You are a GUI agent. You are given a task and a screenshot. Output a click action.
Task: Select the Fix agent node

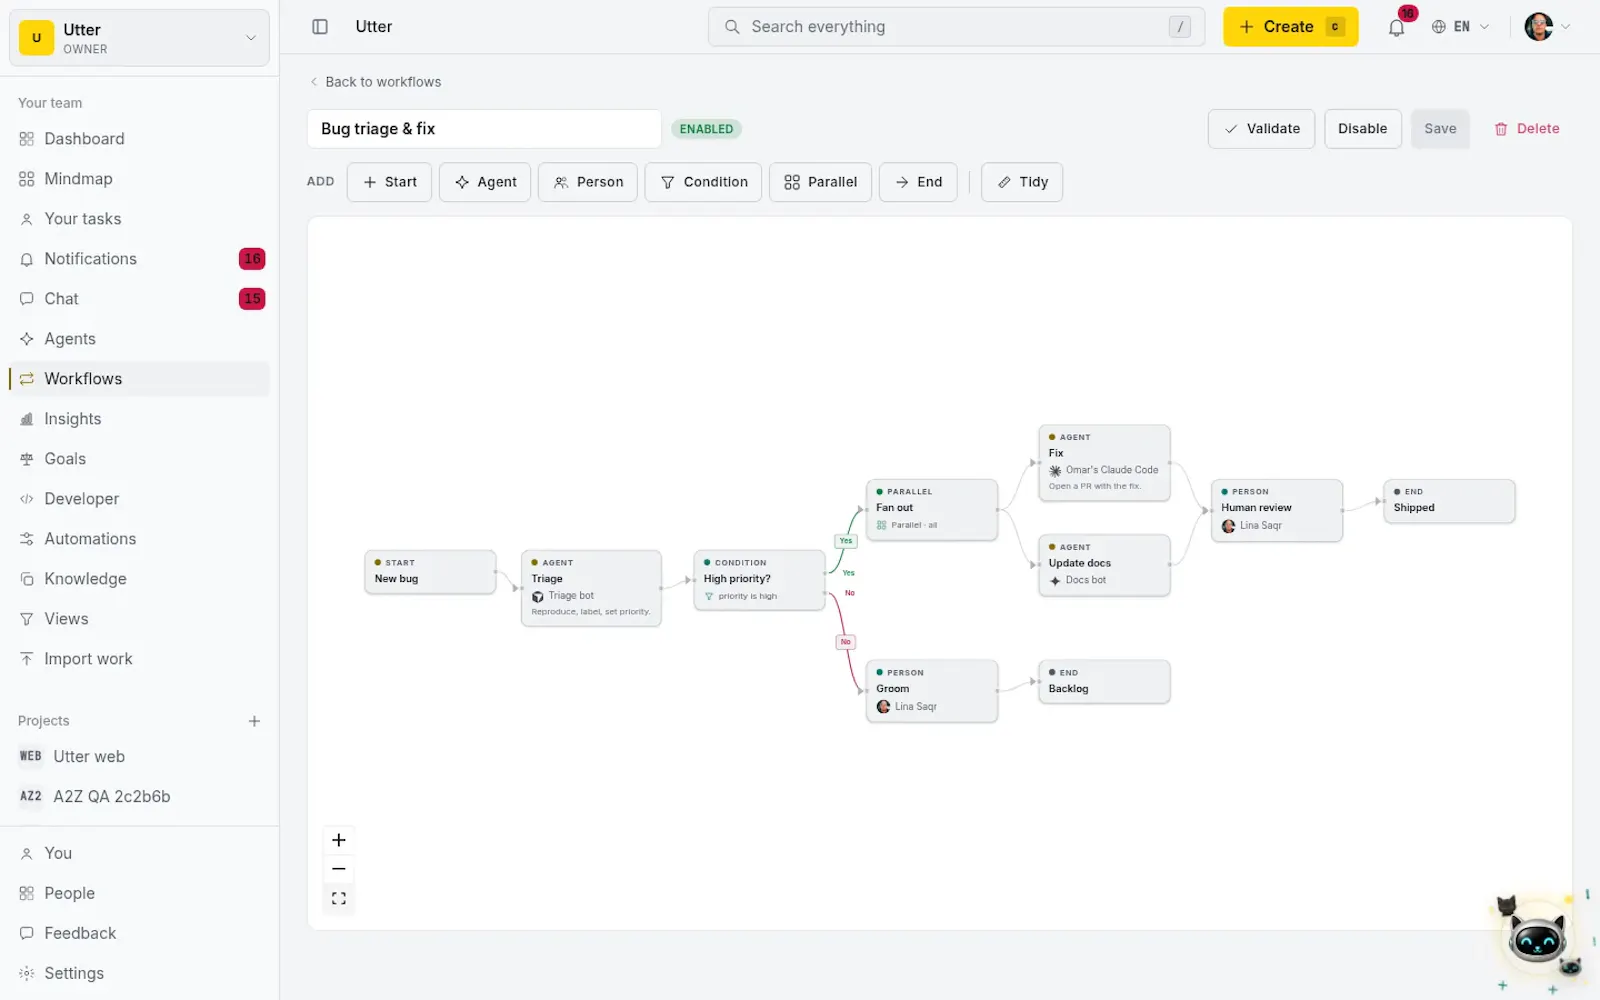(1104, 463)
